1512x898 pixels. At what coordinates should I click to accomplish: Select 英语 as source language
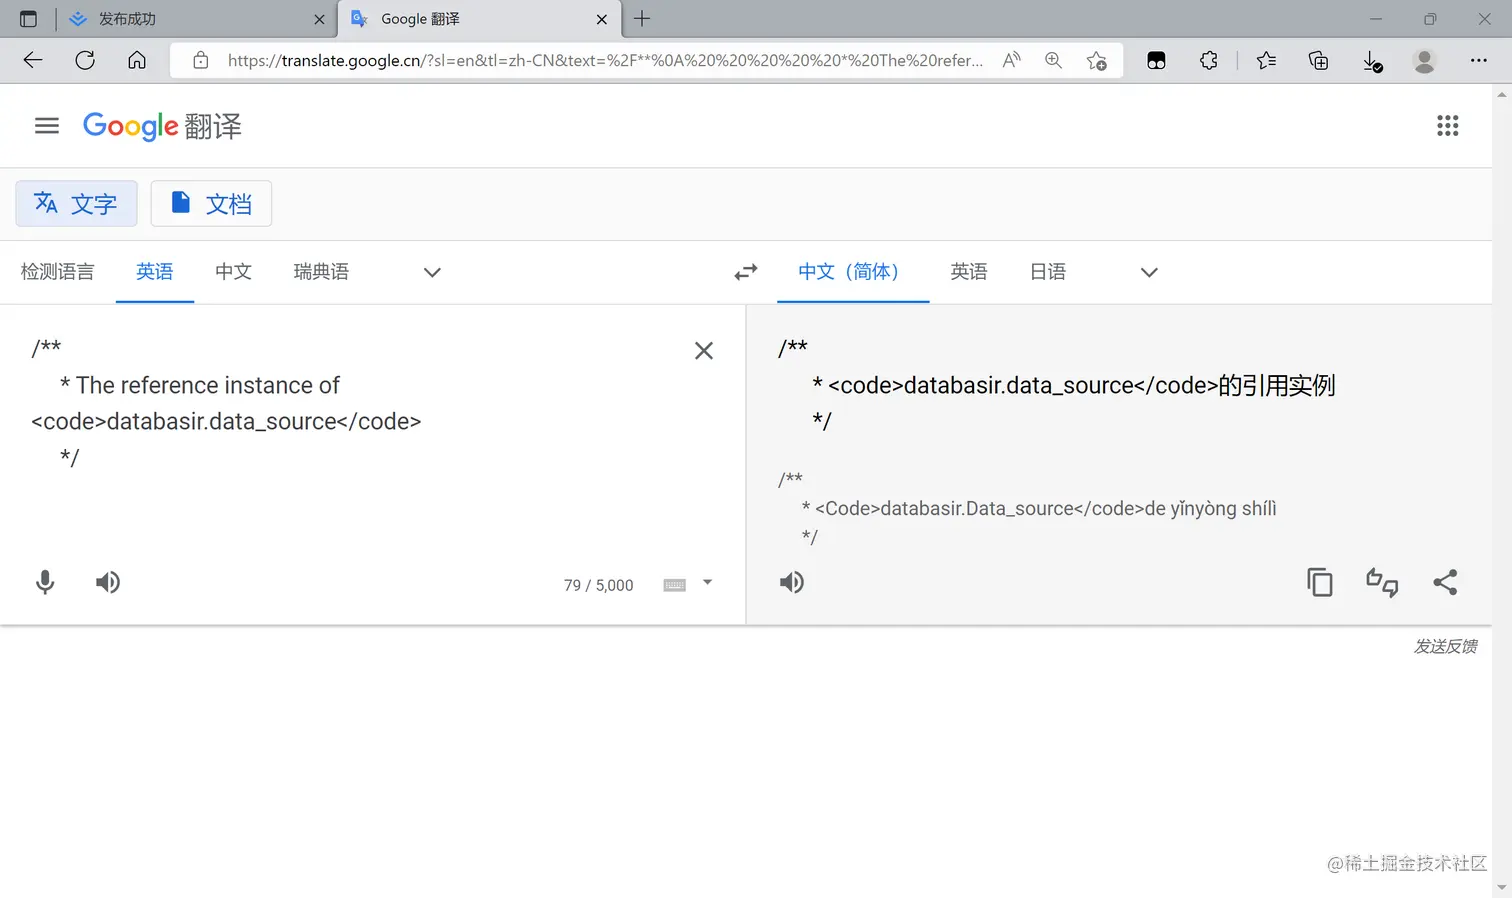pyautogui.click(x=155, y=272)
